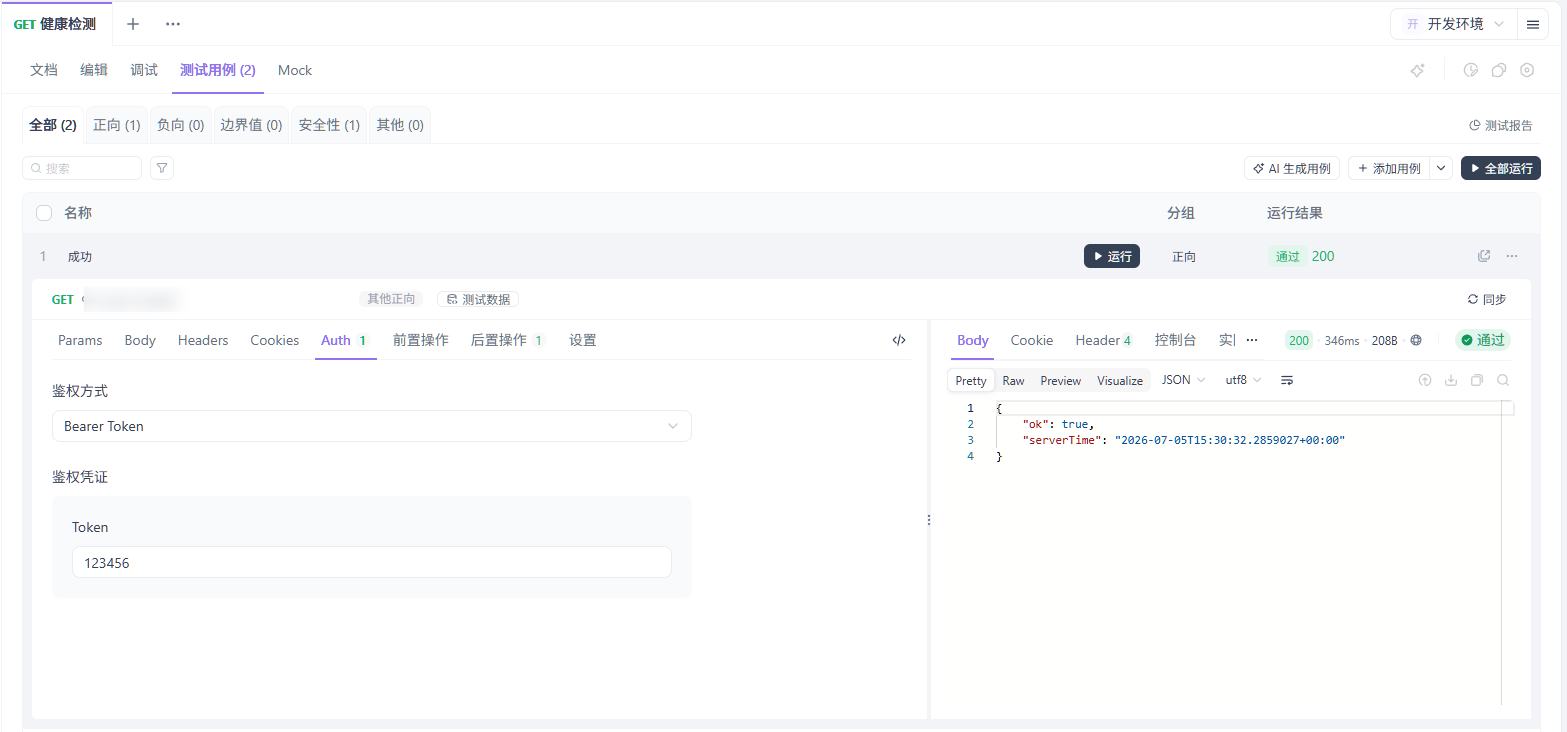Change the JSON response format dropdown
1567x732 pixels.
pos(1183,380)
